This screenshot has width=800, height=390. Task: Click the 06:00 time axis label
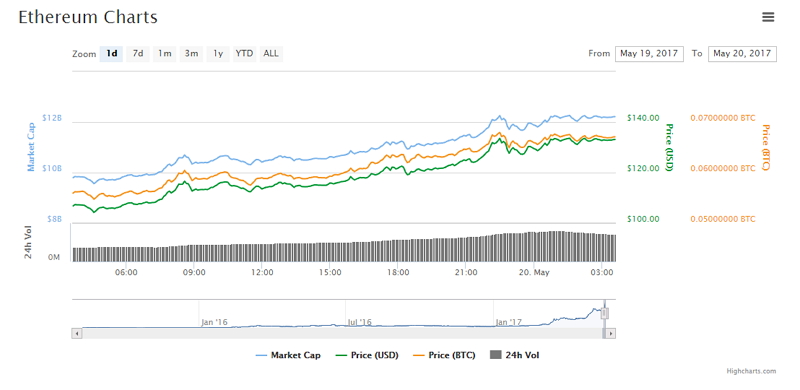click(x=126, y=272)
